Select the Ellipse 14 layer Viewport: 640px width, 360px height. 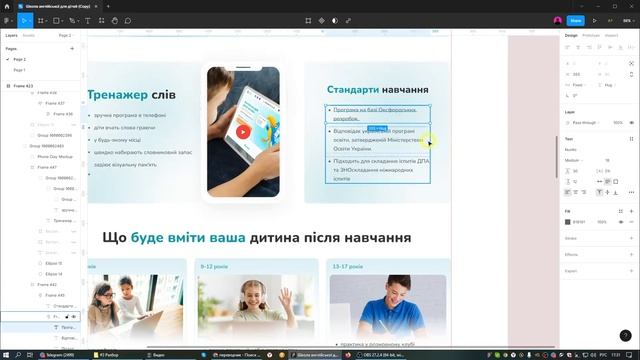53,274
